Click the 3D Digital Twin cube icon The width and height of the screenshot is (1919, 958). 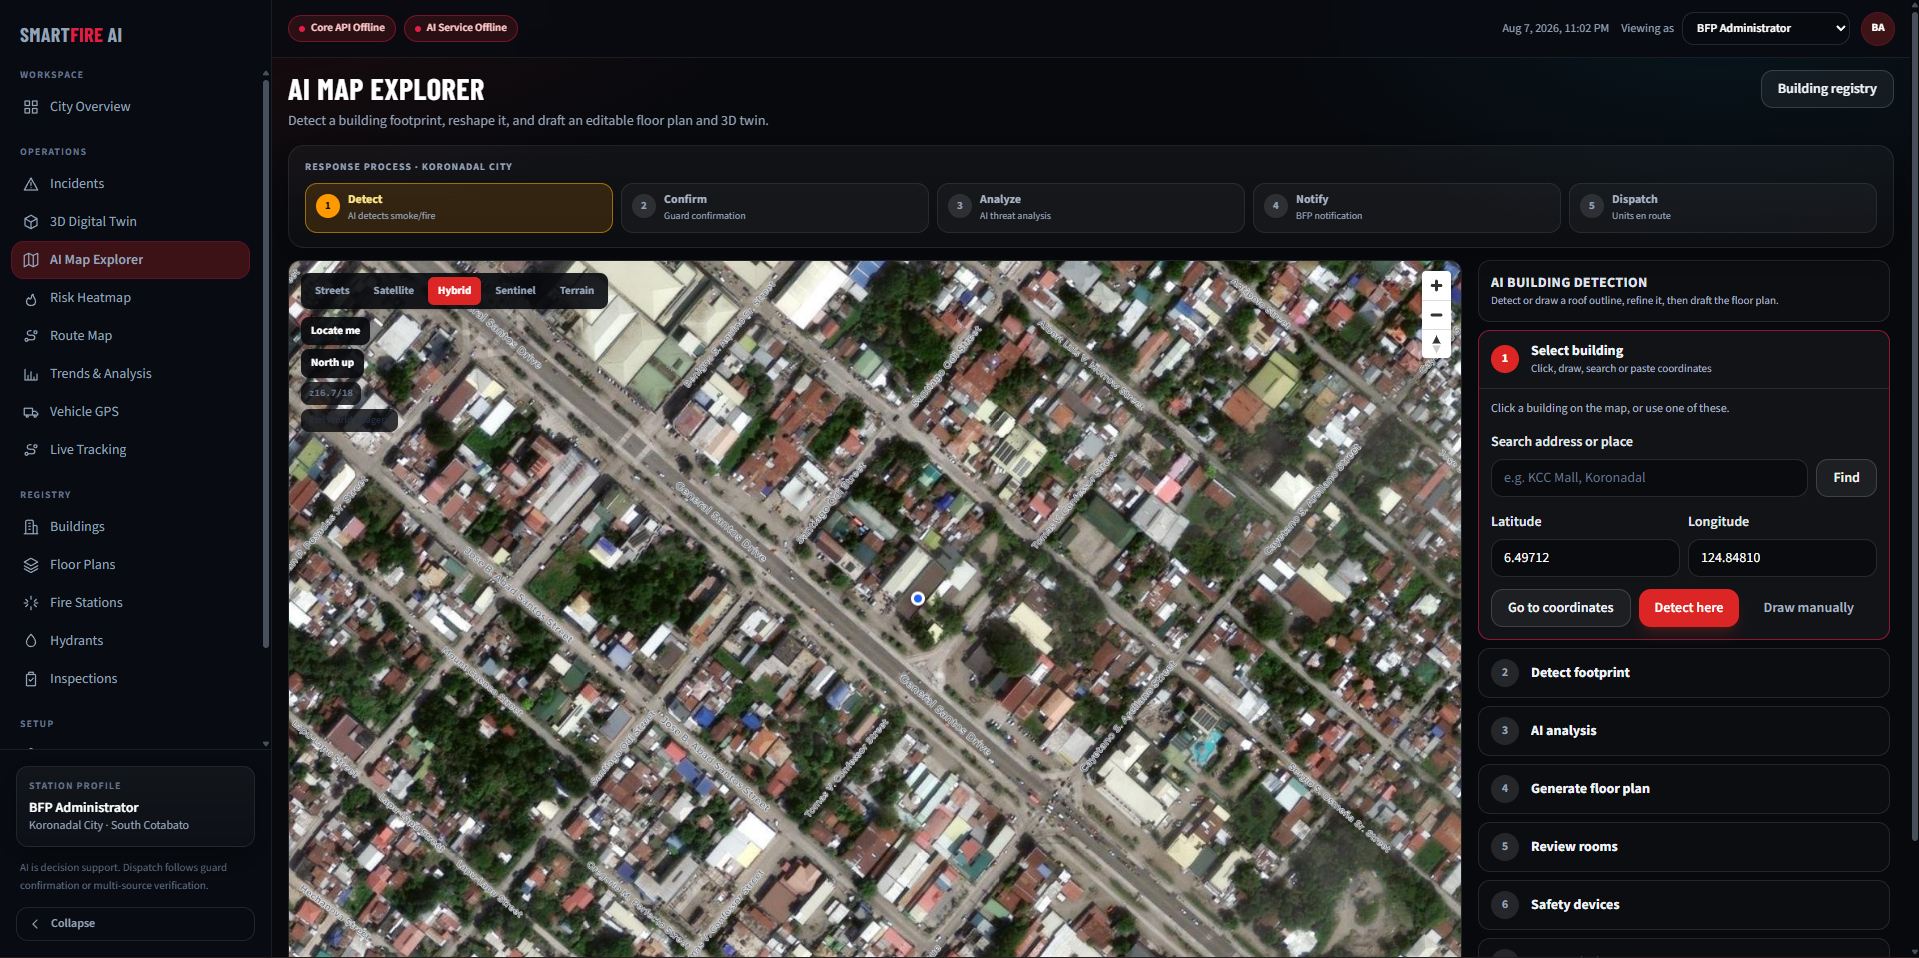pos(31,222)
